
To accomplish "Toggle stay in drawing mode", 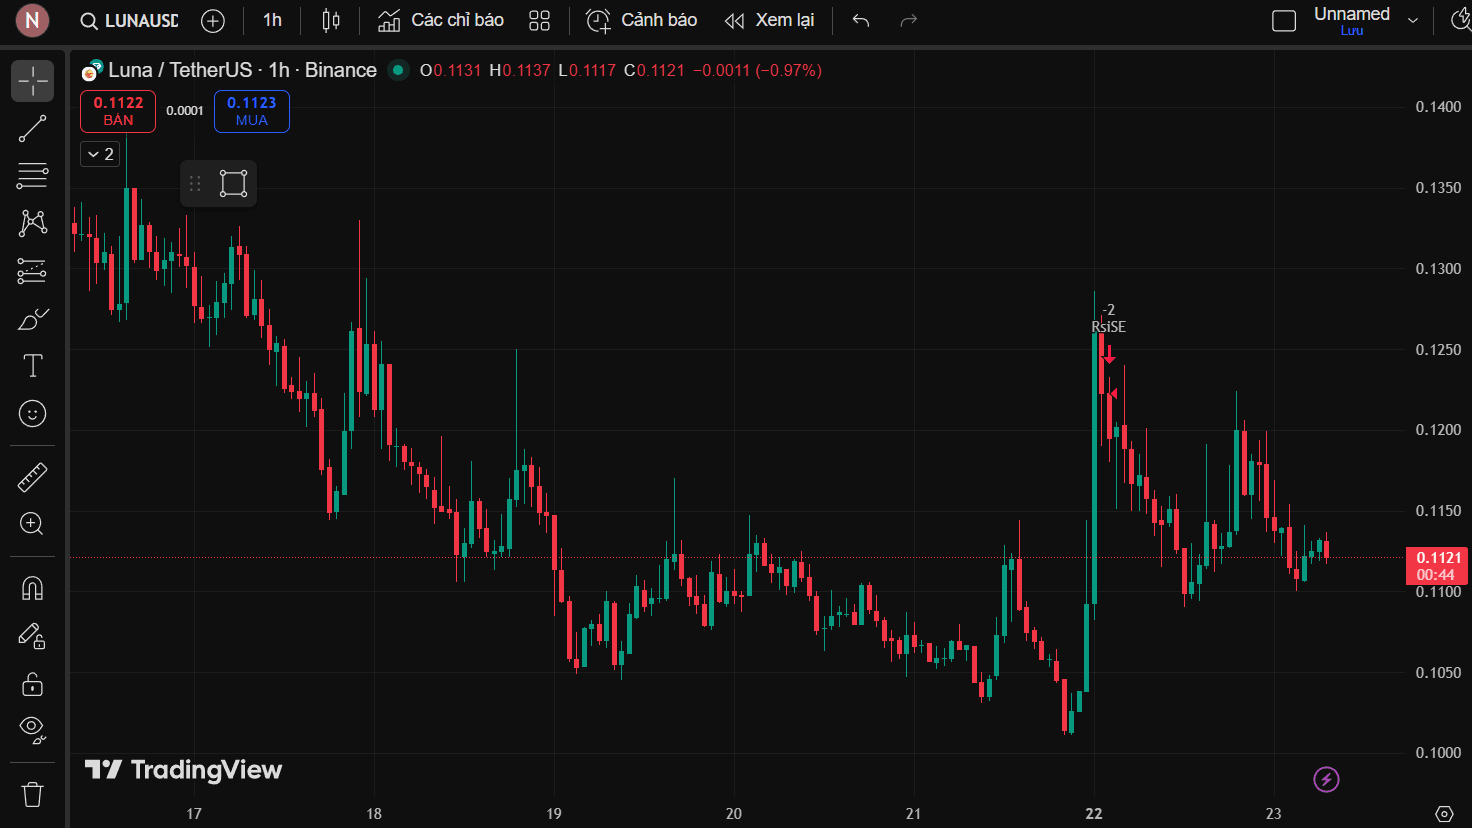I will [33, 636].
